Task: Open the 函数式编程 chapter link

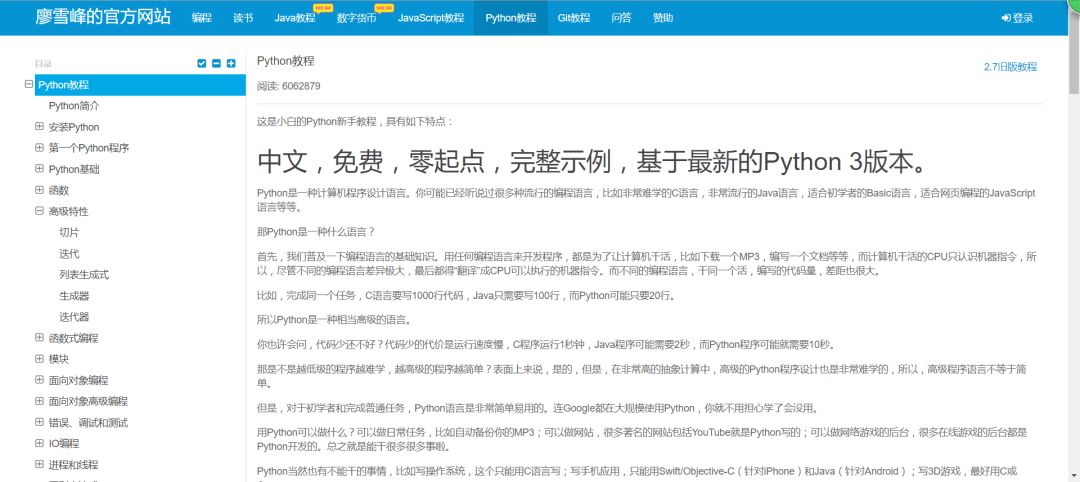Action: pos(74,337)
